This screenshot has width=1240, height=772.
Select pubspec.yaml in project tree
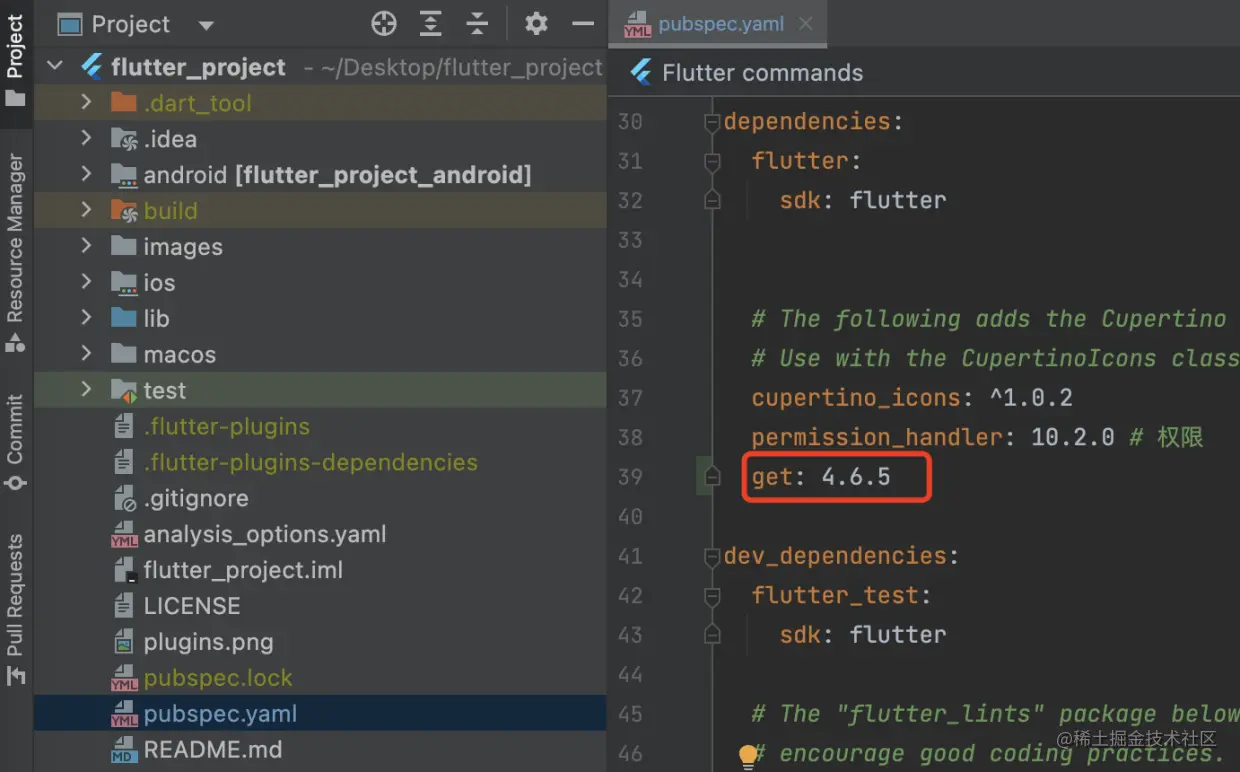[x=220, y=714]
